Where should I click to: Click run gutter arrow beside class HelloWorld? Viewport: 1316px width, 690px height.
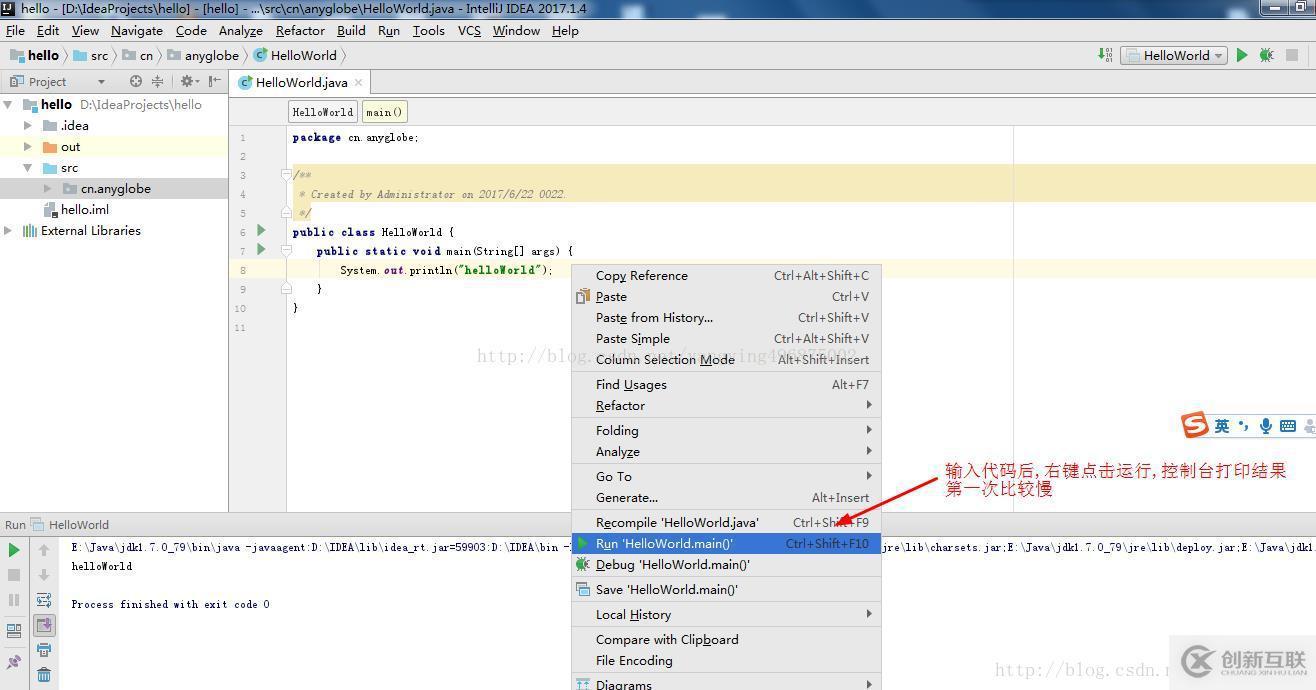pos(262,231)
